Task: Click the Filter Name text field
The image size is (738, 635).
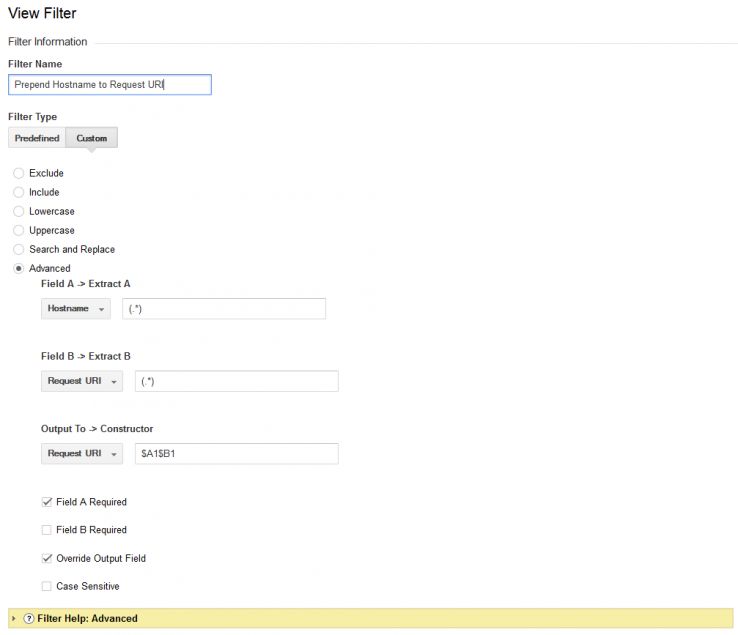Action: (x=109, y=85)
